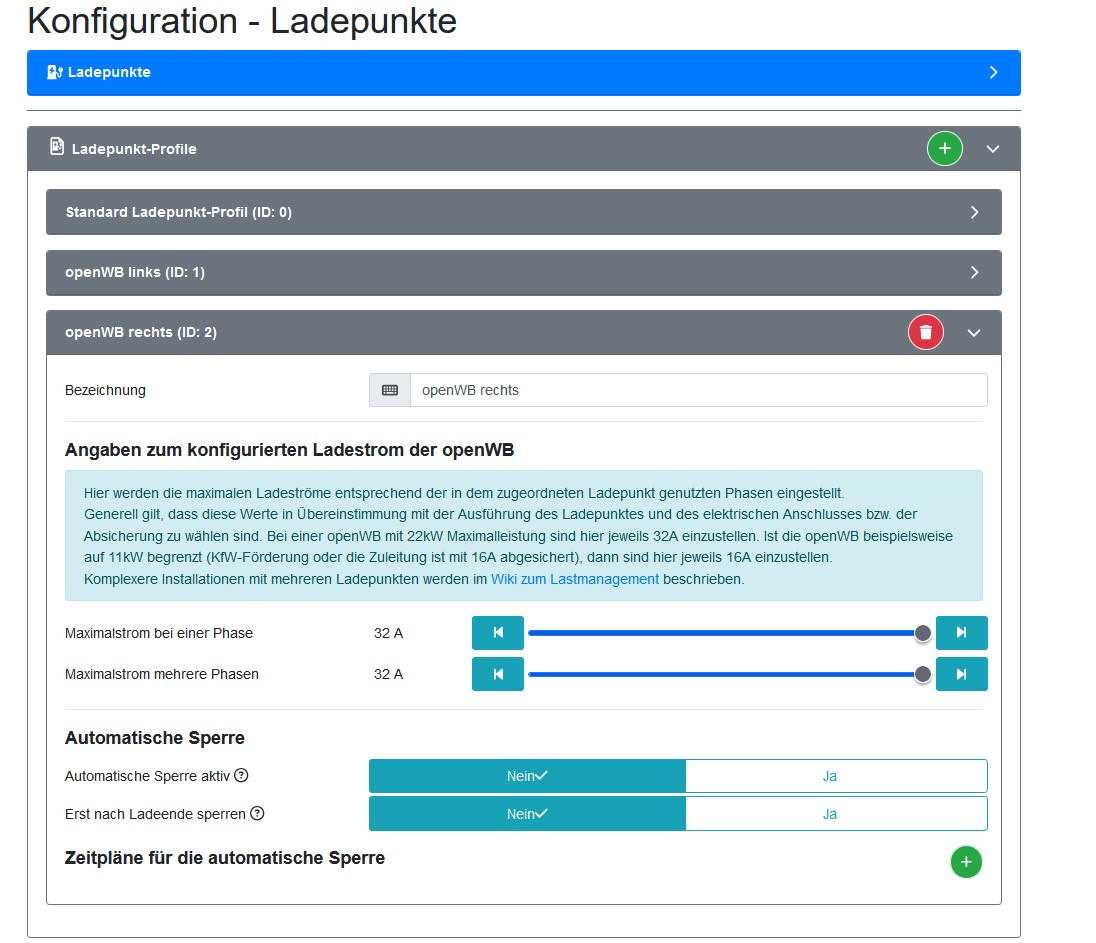Click the Konfiguration - Ladepunkte page heading
Image resolution: width=1096 pixels, height=943 pixels.
pos(242,20)
